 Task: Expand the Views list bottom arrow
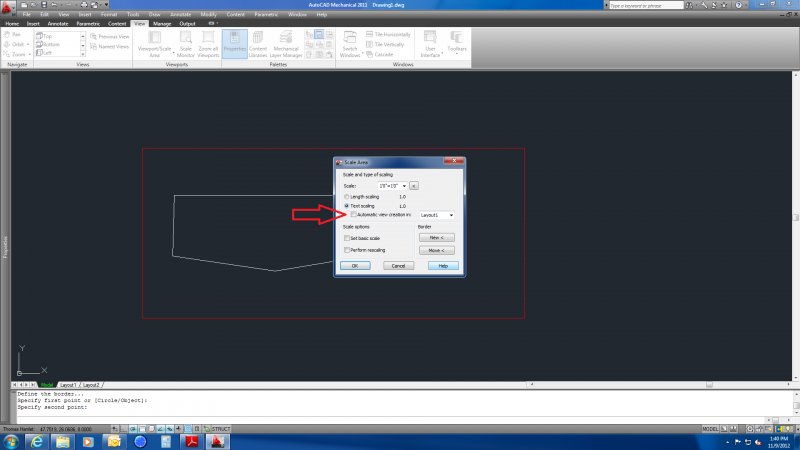click(x=83, y=54)
